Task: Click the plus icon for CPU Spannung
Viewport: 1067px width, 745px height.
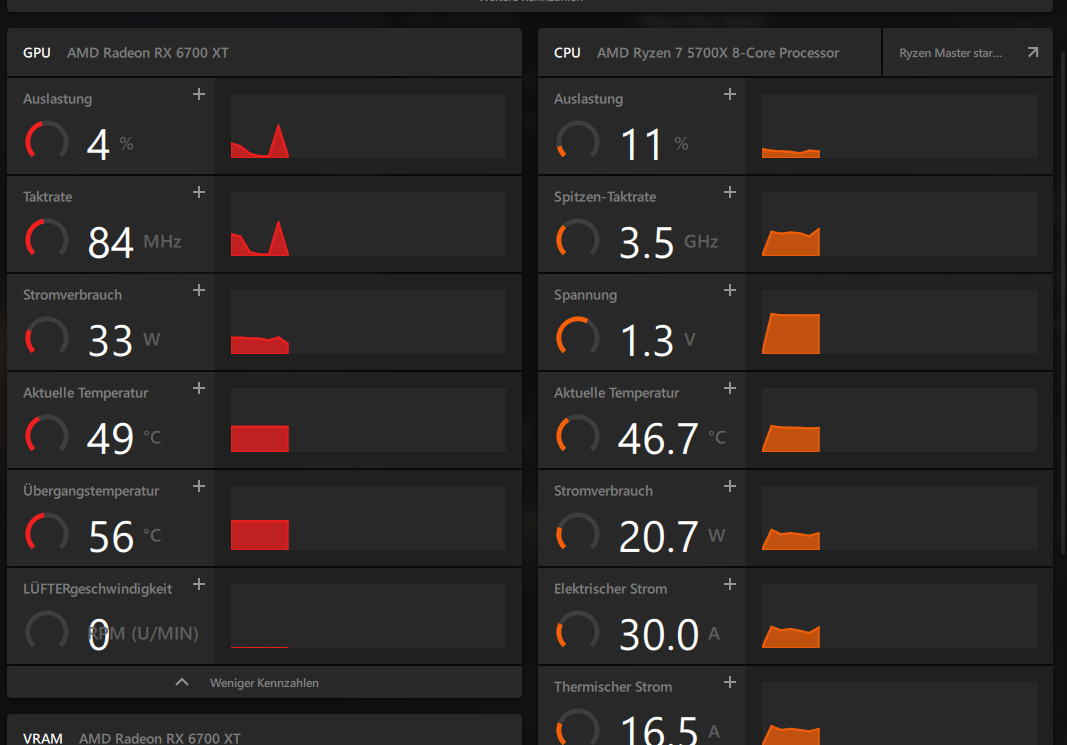Action: tap(729, 290)
